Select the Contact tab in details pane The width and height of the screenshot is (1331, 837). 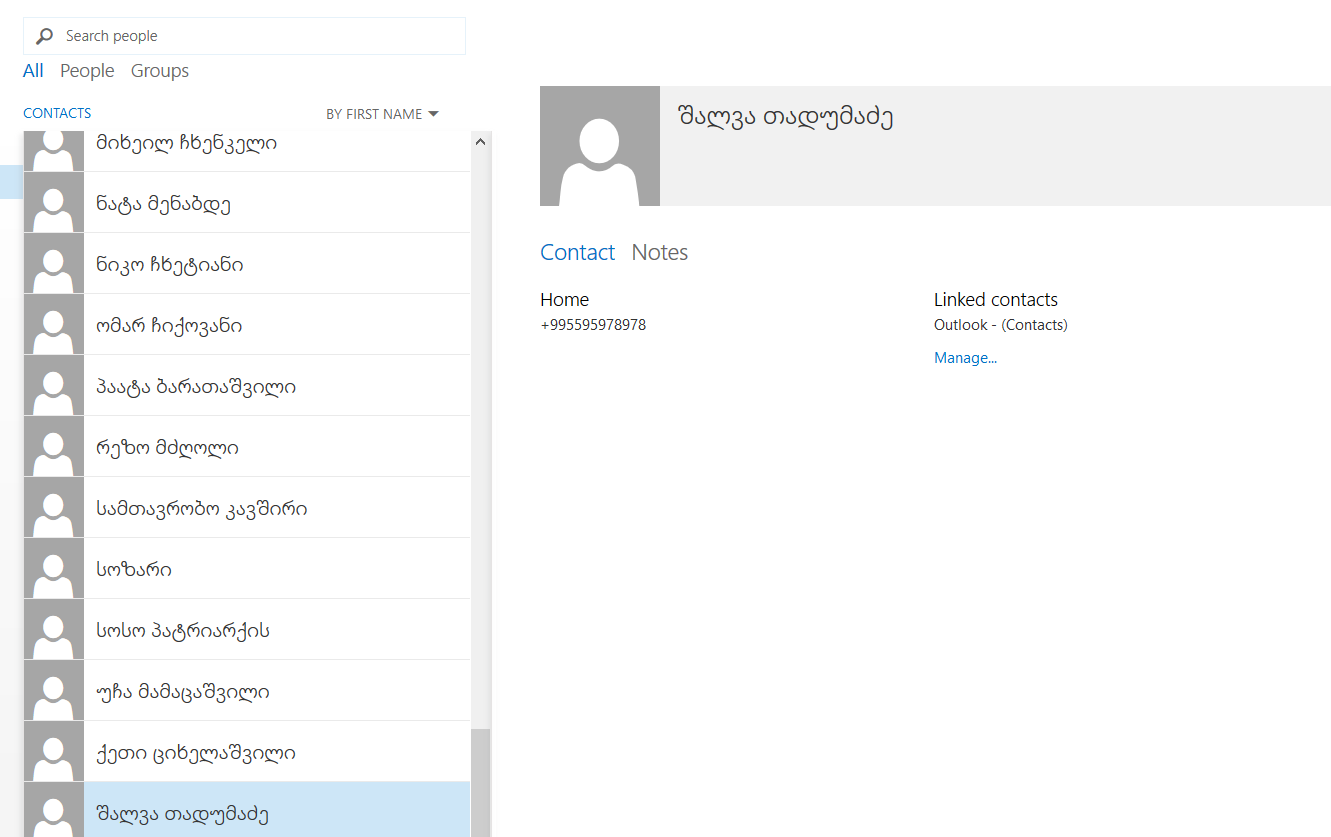coord(577,252)
